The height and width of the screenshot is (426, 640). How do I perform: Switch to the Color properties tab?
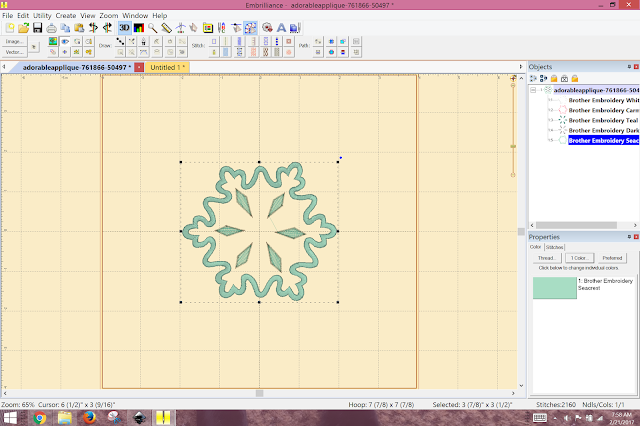click(536, 247)
